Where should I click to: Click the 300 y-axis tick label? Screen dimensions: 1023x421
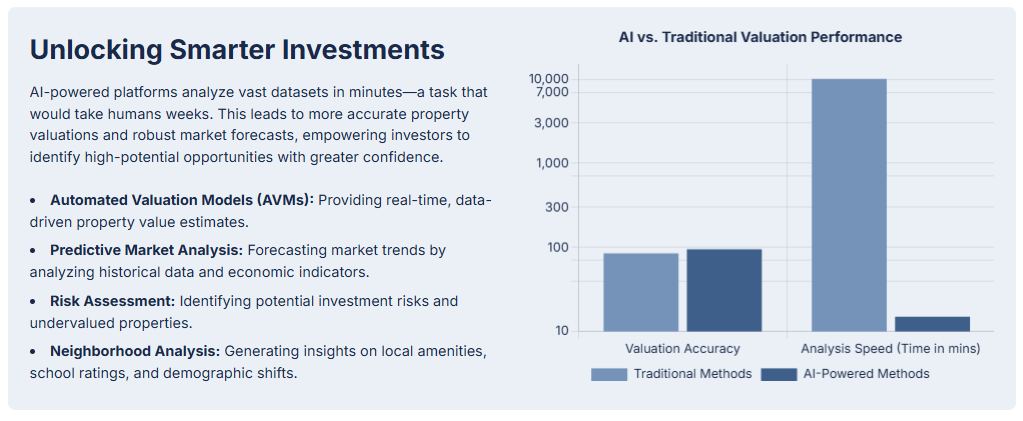(x=557, y=207)
